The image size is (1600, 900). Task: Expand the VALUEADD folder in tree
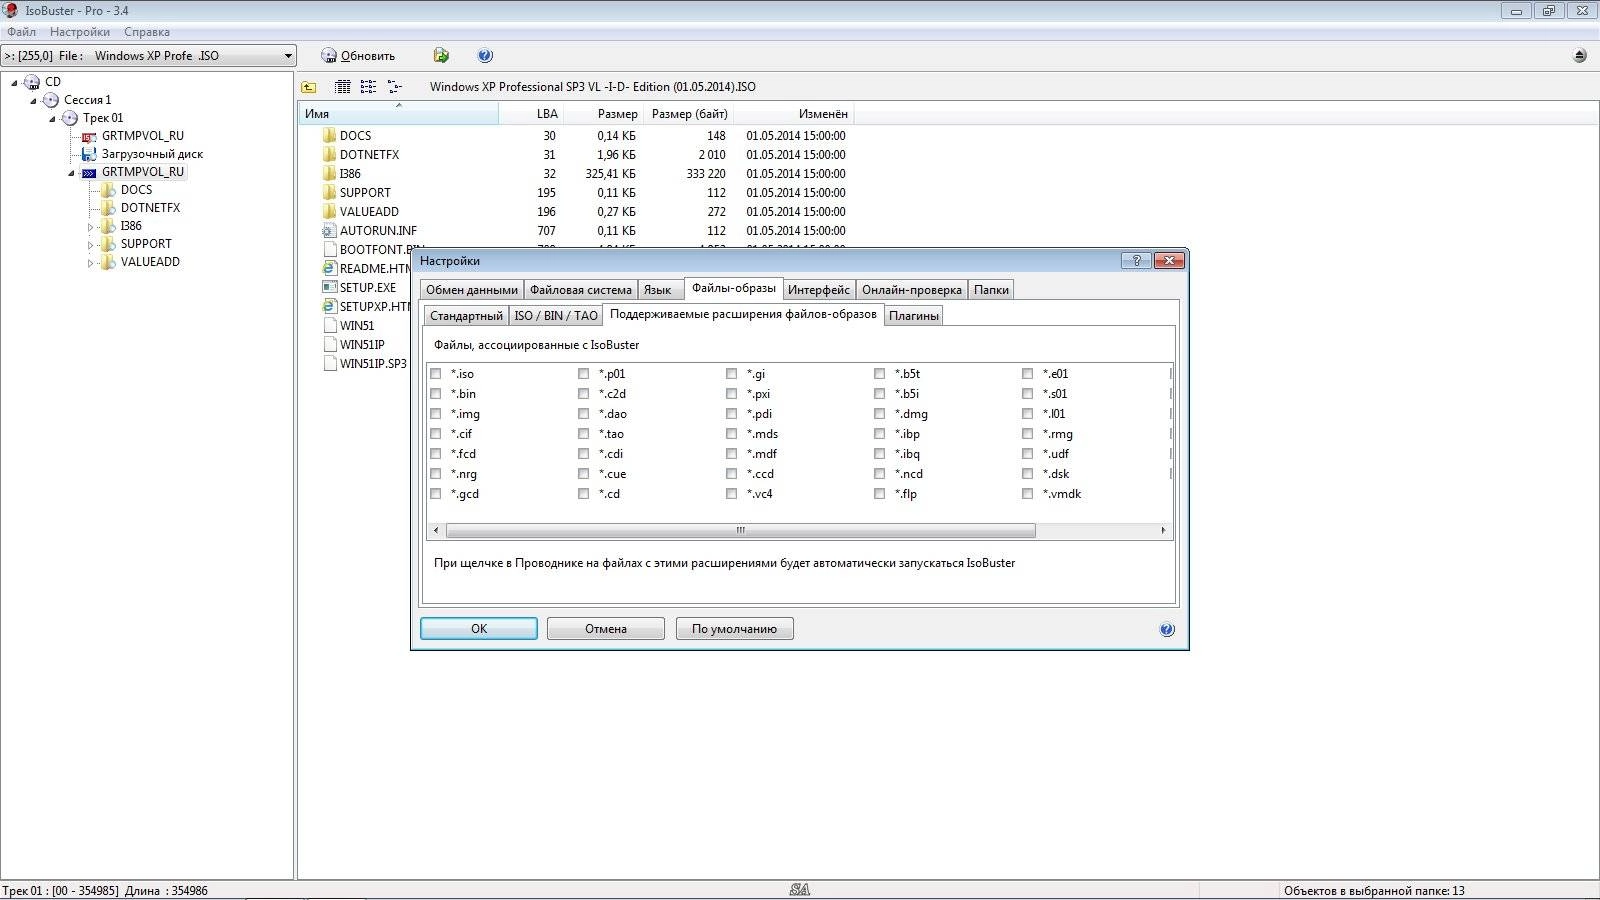(90, 263)
